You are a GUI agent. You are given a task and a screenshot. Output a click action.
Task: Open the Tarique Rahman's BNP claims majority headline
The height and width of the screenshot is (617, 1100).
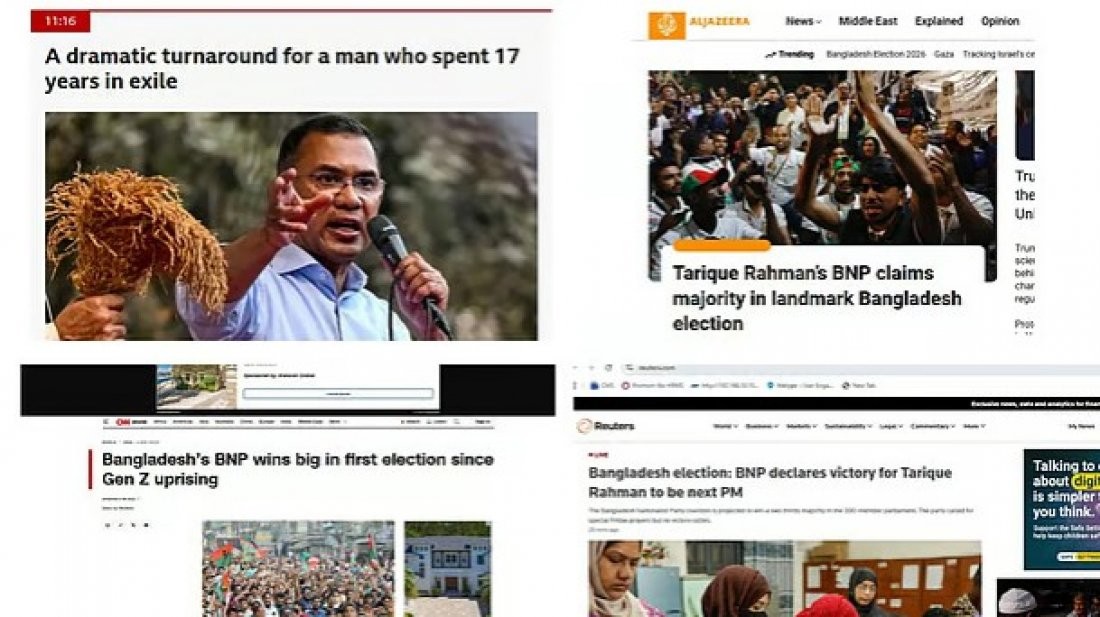[817, 298]
